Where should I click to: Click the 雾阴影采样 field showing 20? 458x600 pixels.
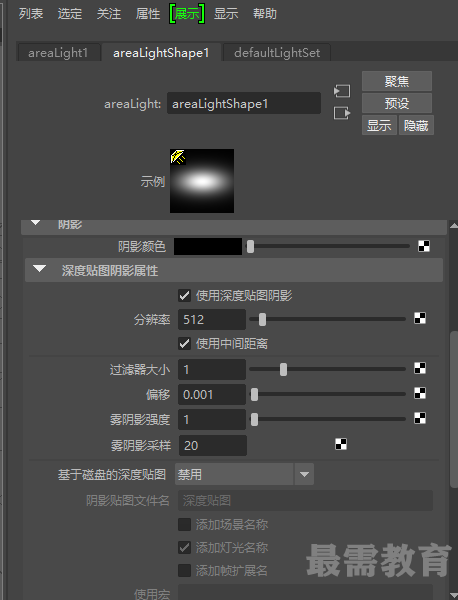tap(213, 445)
